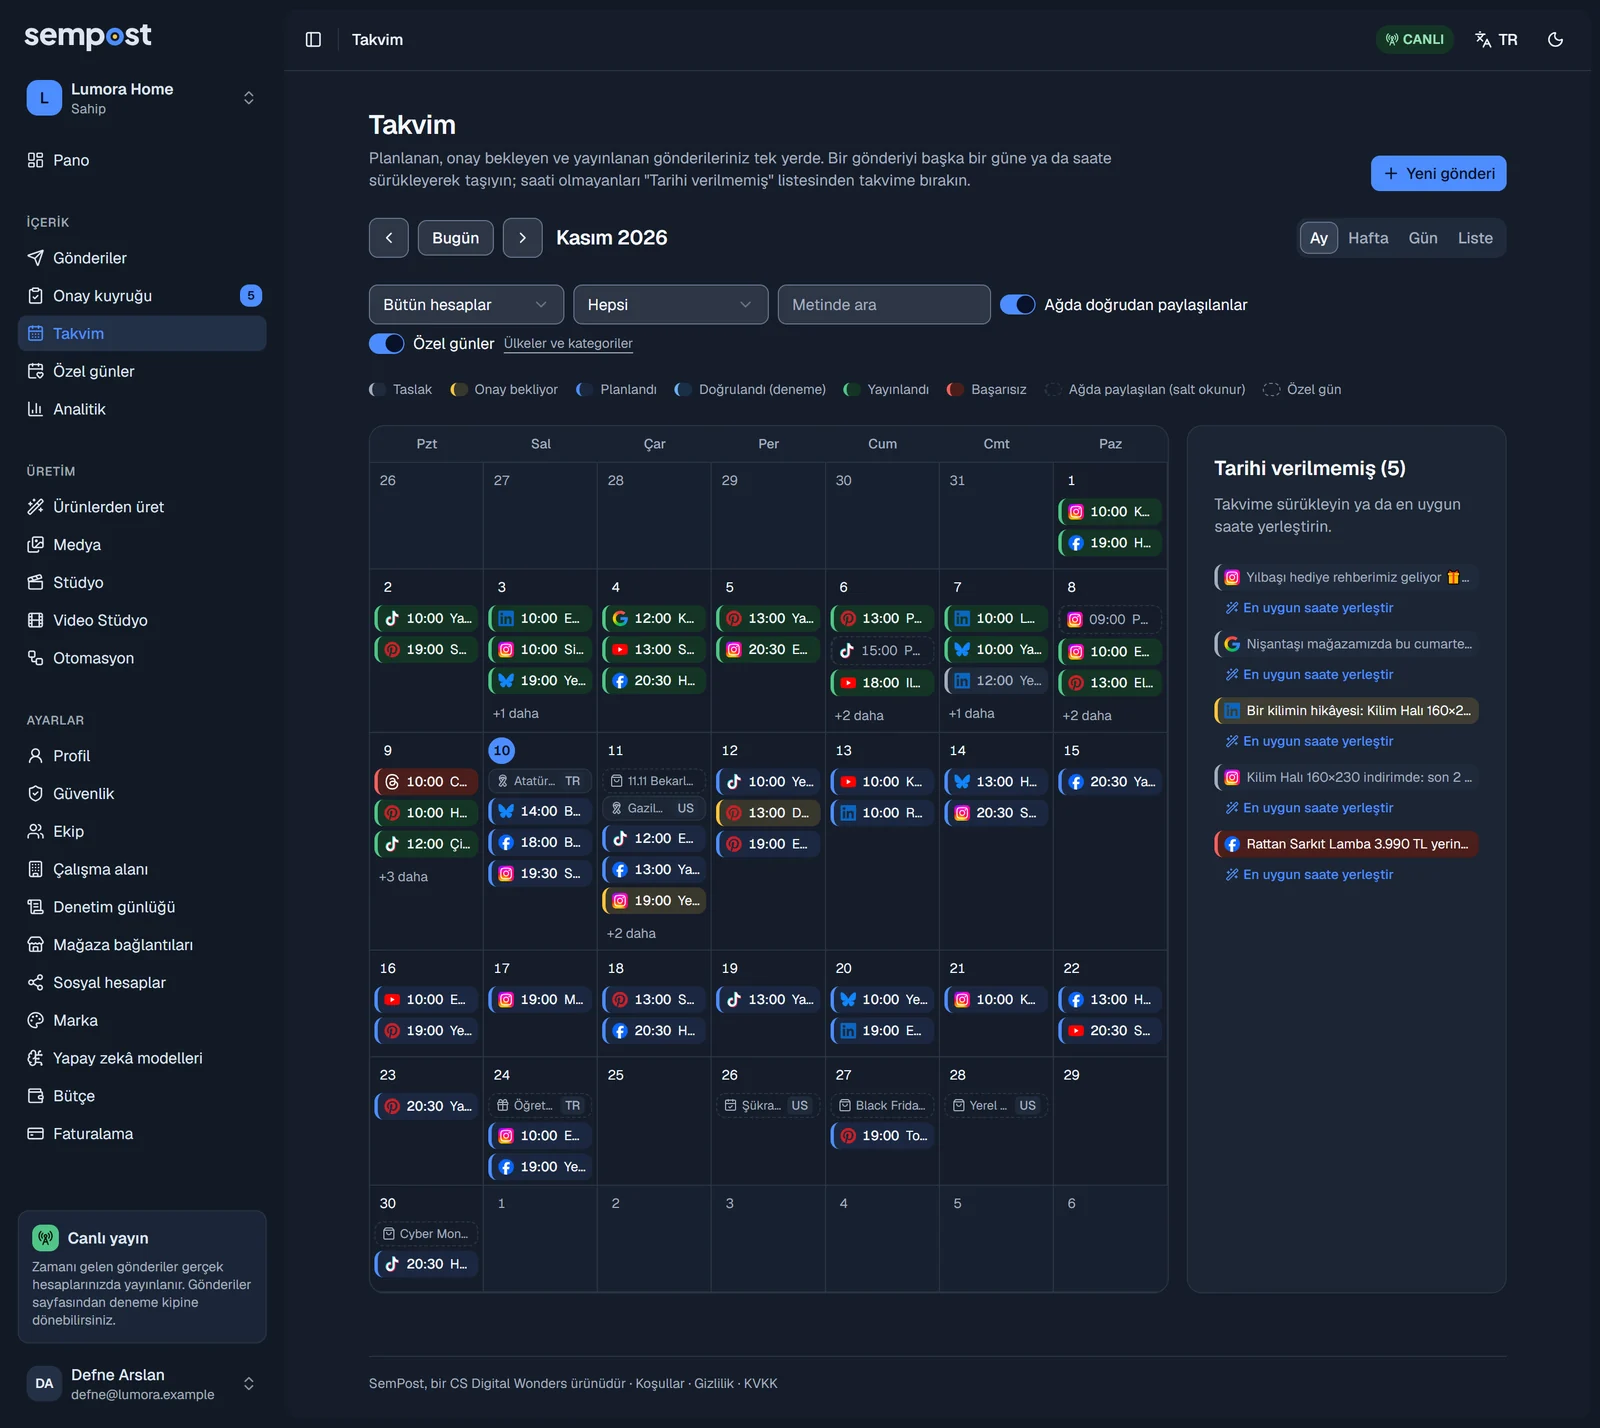Screen dimensions: 1600x1428
Task: Toggle the Özel günler switch
Action: pos(387,344)
